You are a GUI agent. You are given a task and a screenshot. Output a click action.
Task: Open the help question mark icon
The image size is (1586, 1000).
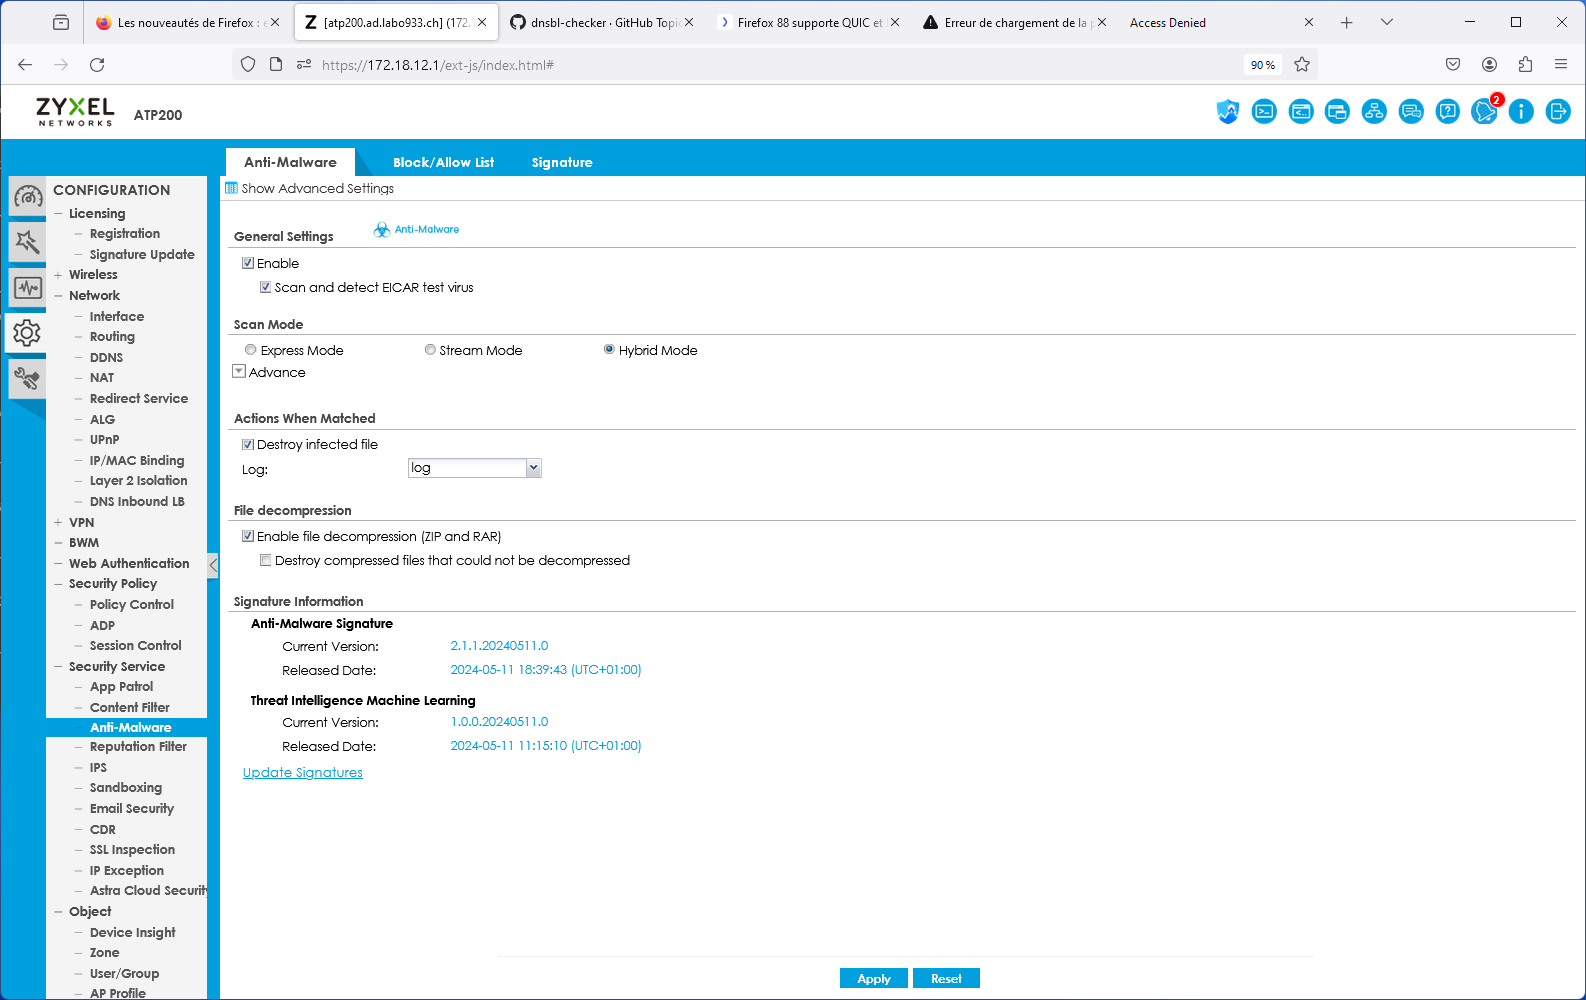(1447, 112)
